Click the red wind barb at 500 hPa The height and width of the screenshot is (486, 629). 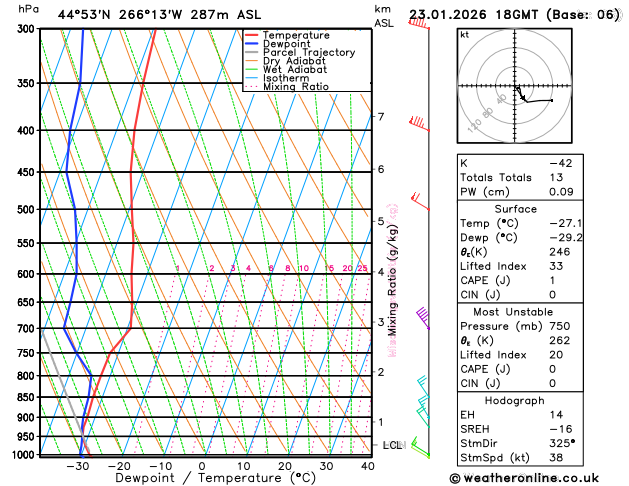point(420,201)
